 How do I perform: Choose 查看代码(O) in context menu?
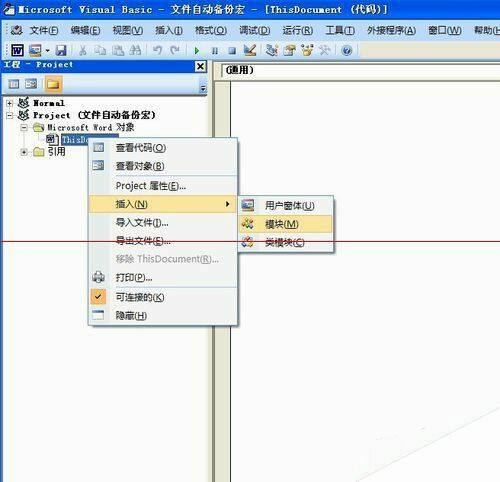pyautogui.click(x=163, y=148)
